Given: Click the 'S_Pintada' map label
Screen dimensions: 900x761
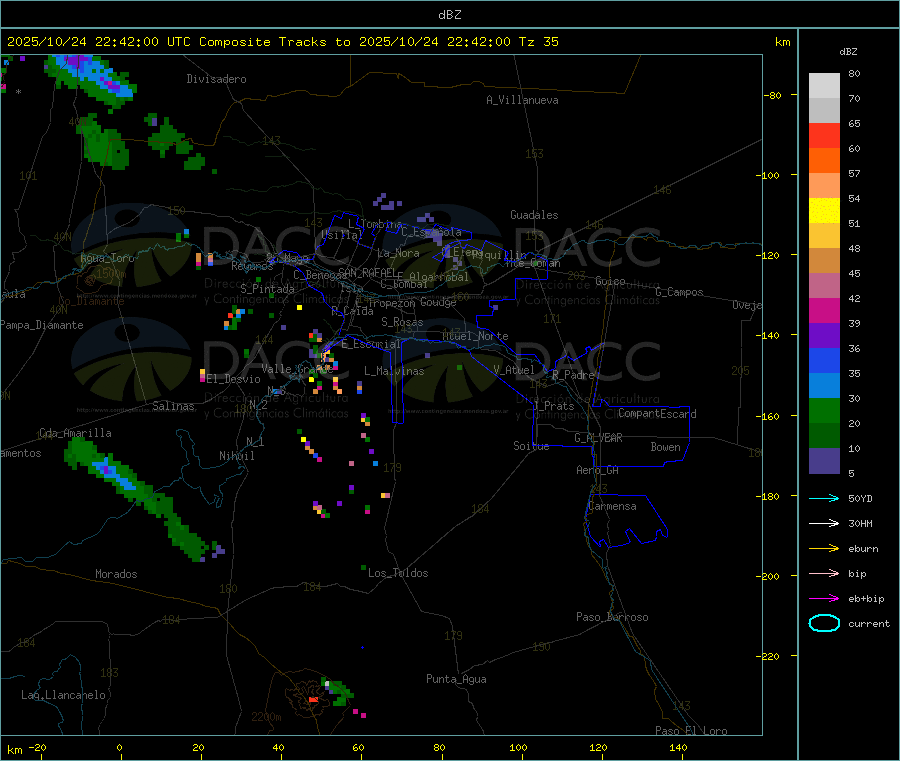Looking at the screenshot, I should point(267,289).
